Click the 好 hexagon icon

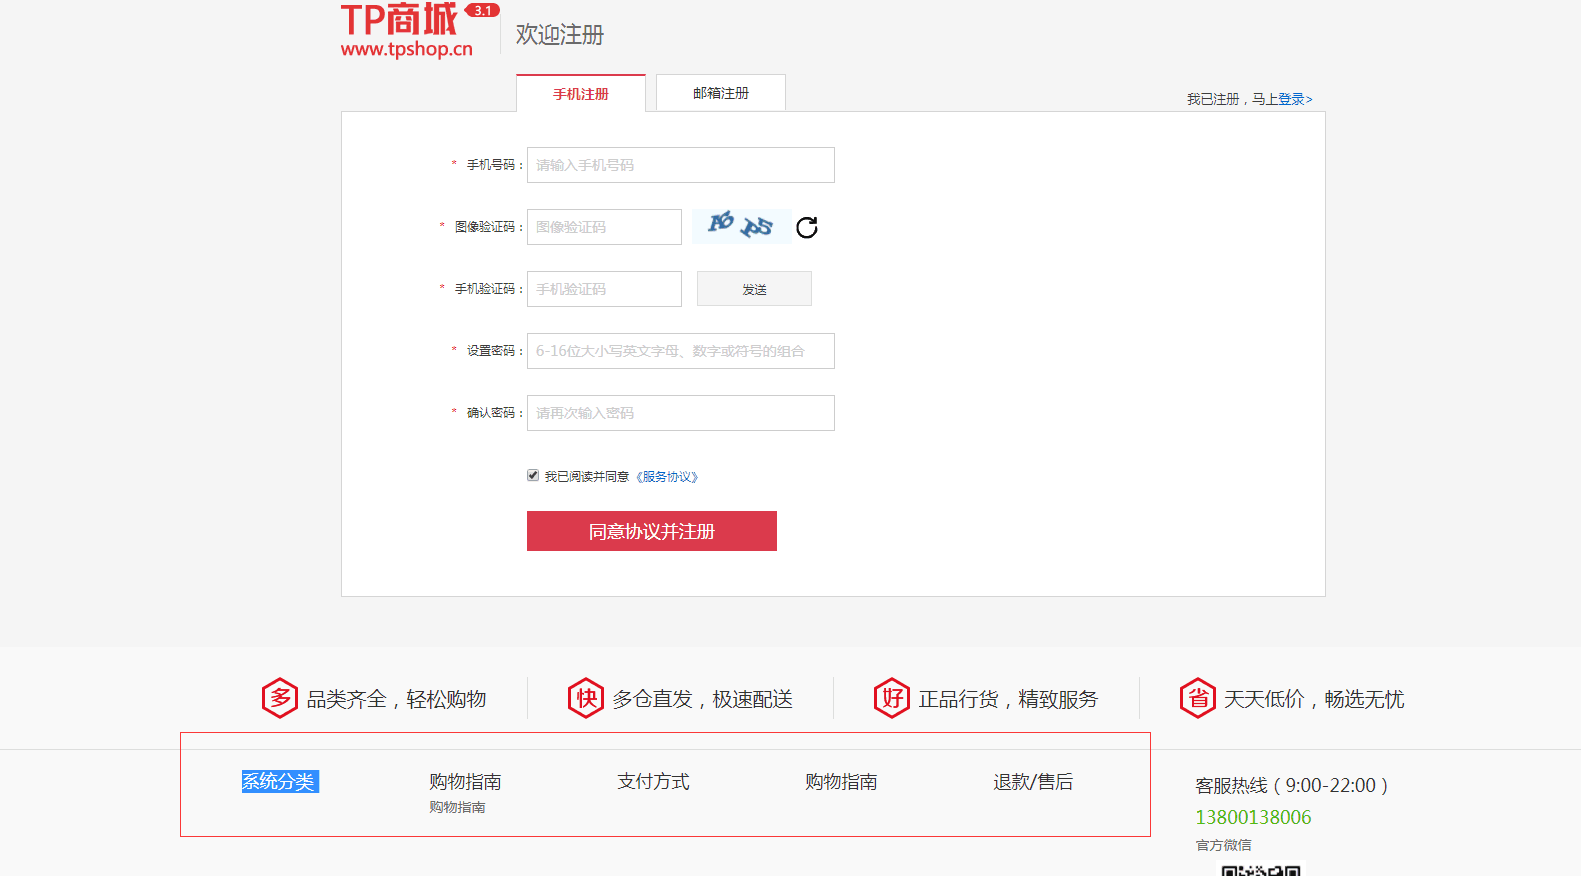pos(892,698)
